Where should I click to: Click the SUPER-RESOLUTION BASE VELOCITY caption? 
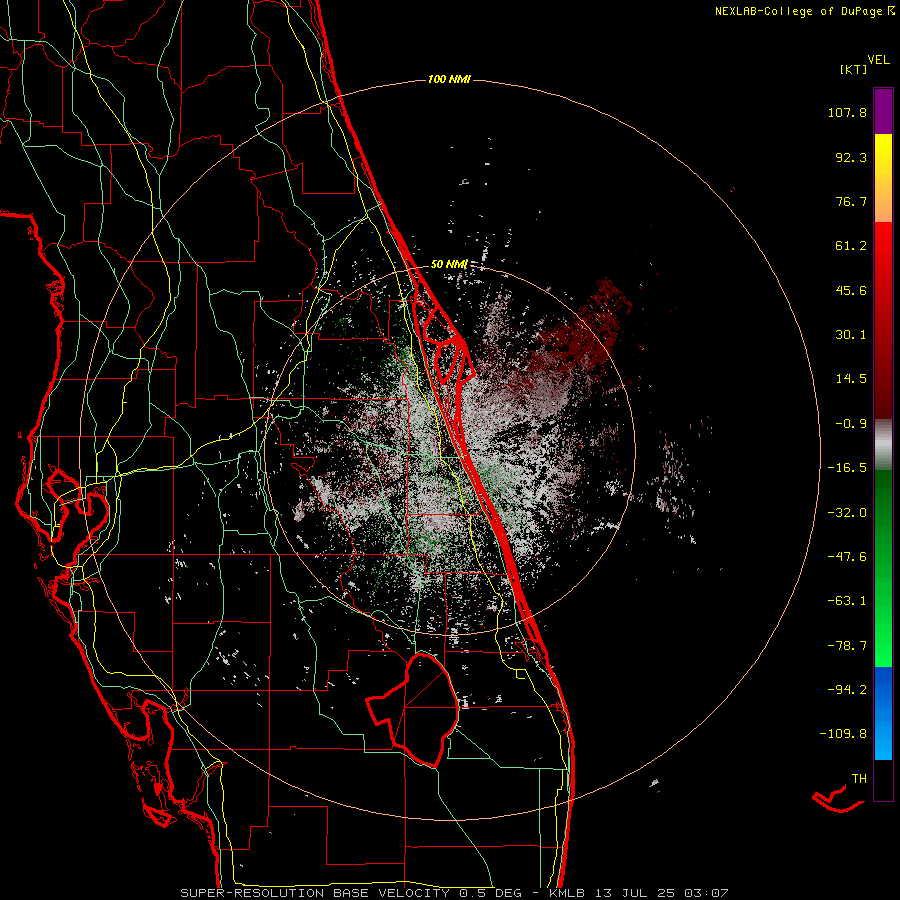point(315,893)
